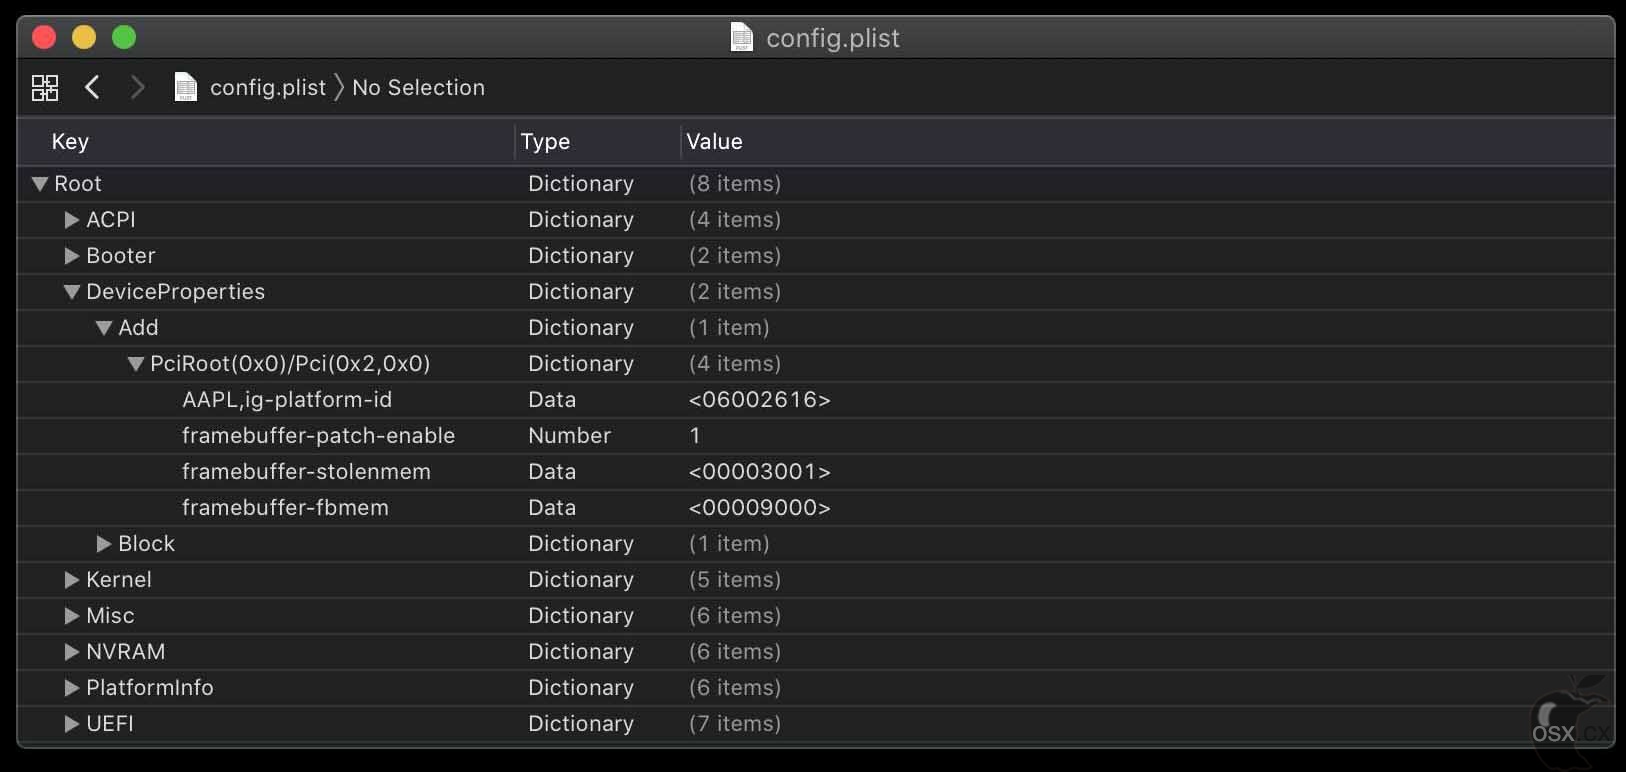Collapse the PciRoot(0x0)/Pci(0x2,0x0) entry
Image resolution: width=1626 pixels, height=772 pixels.
pos(136,364)
